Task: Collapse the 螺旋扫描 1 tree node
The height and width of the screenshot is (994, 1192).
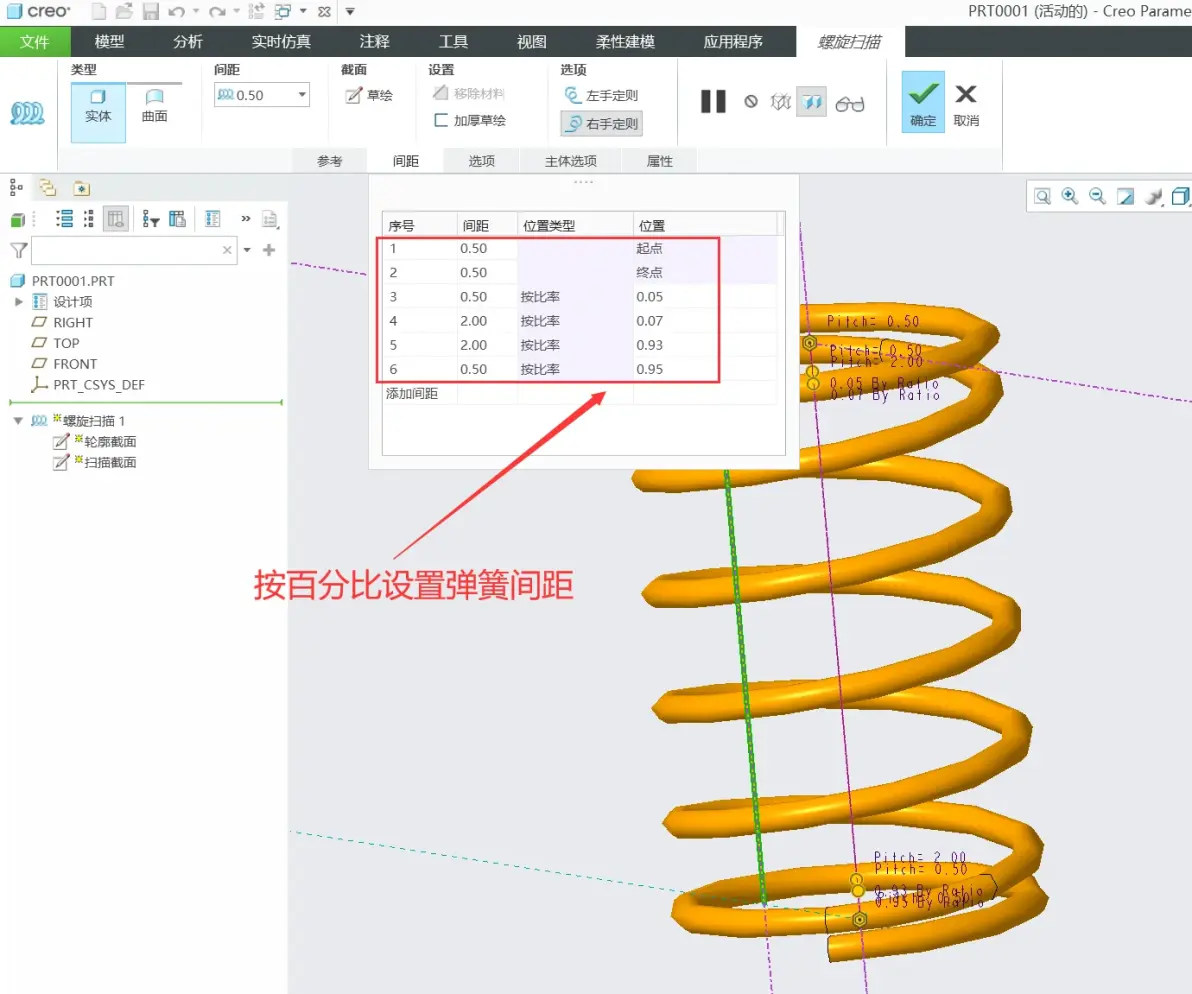Action: (17, 420)
